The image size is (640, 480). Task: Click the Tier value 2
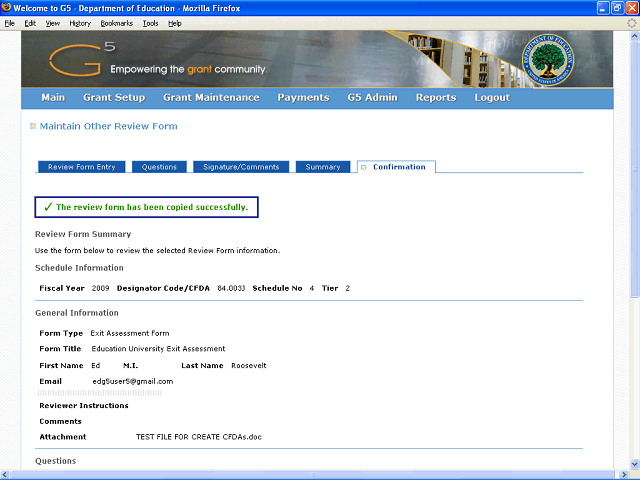347,288
